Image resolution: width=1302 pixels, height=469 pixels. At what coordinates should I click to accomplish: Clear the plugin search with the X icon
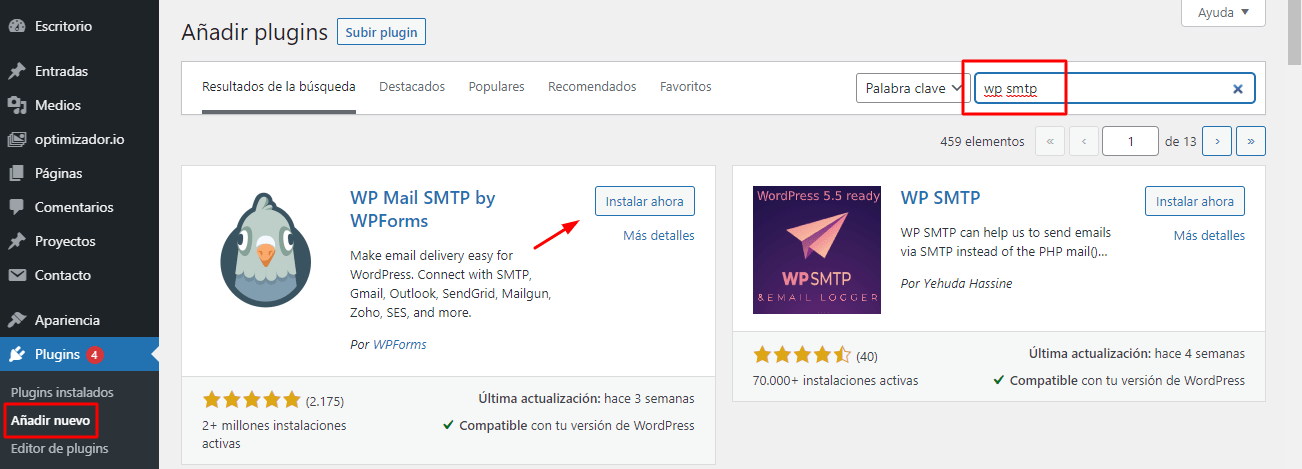(x=1237, y=89)
